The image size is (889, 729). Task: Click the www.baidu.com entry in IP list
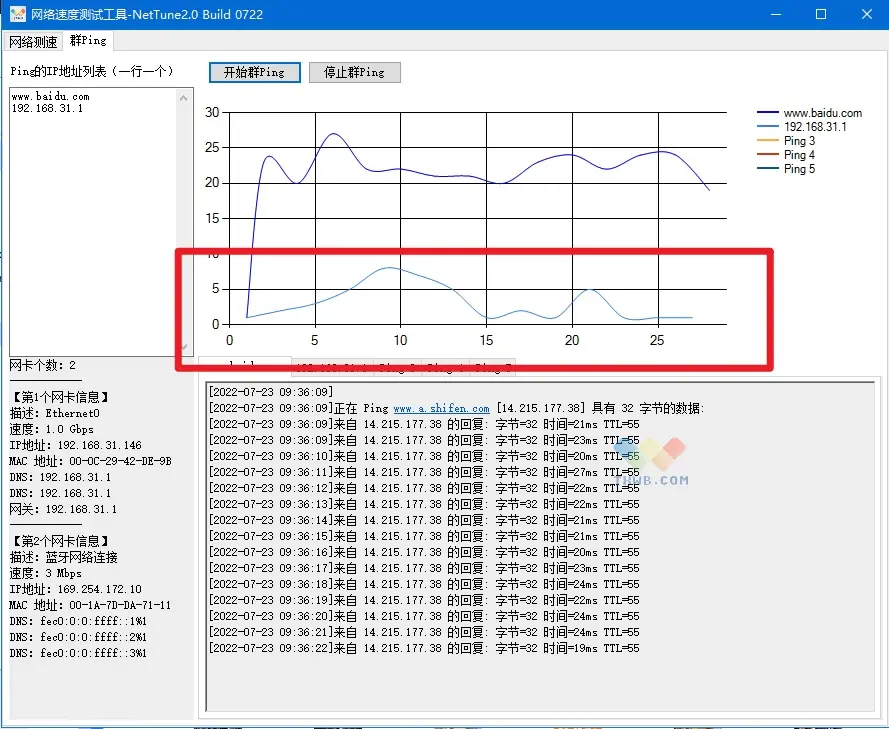(50, 96)
